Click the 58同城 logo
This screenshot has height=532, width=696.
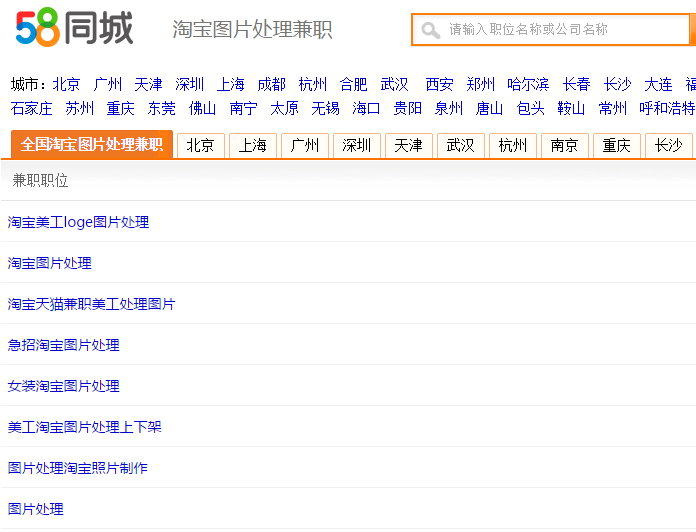click(x=74, y=29)
